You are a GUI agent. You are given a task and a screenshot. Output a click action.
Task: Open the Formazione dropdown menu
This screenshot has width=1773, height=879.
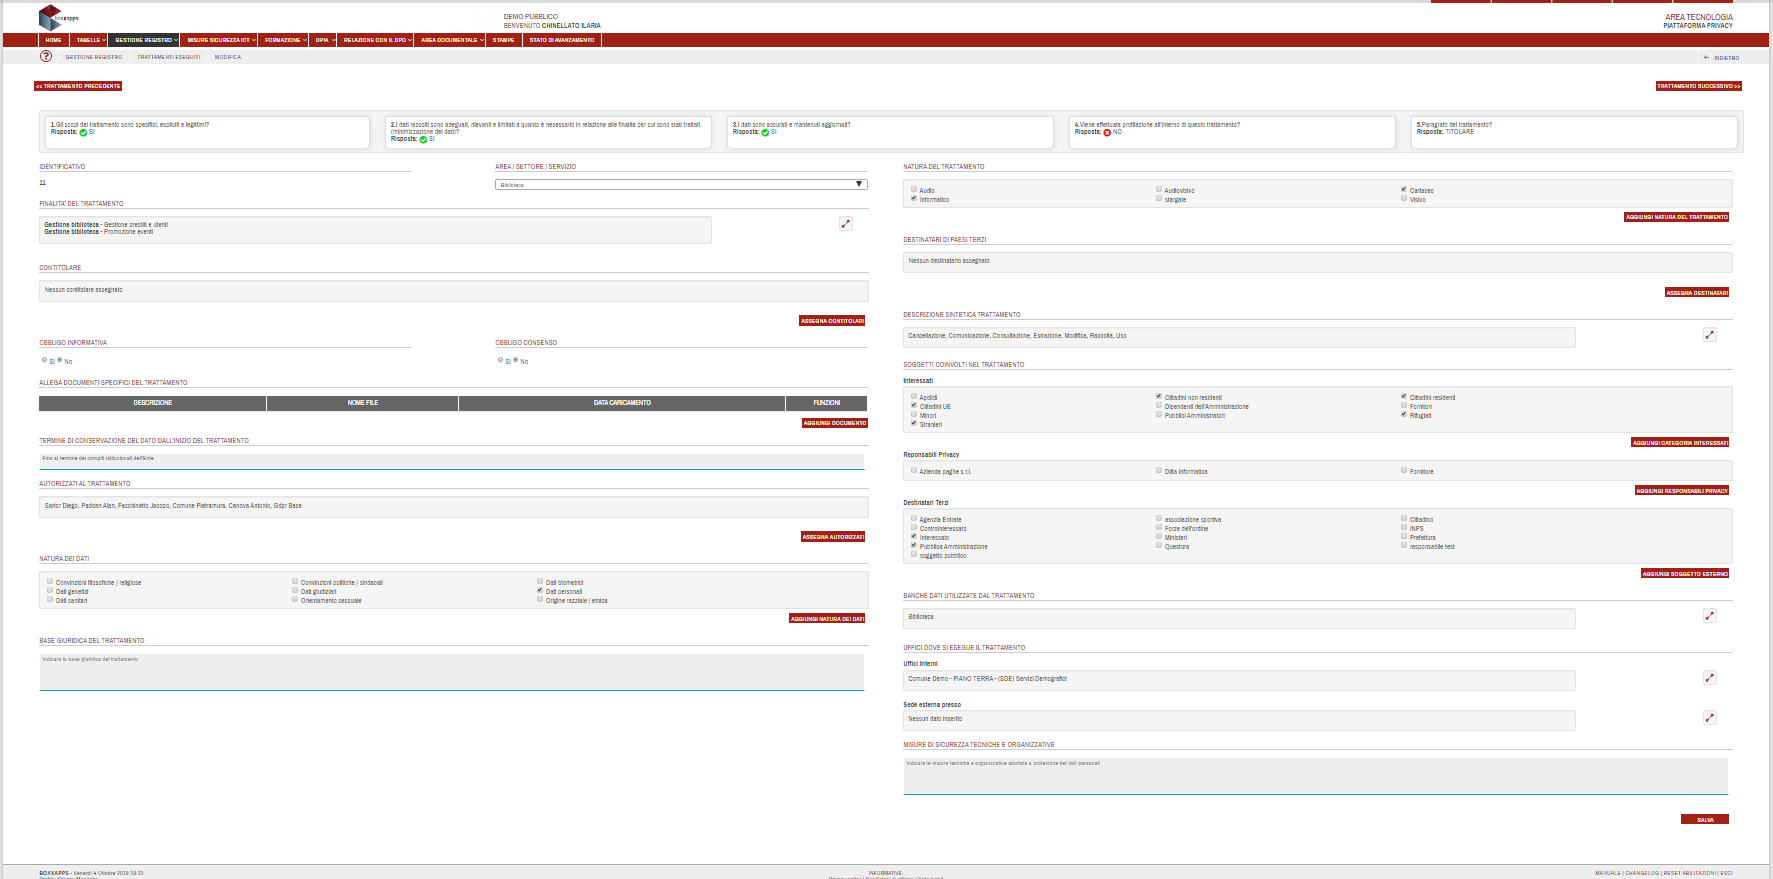point(284,40)
